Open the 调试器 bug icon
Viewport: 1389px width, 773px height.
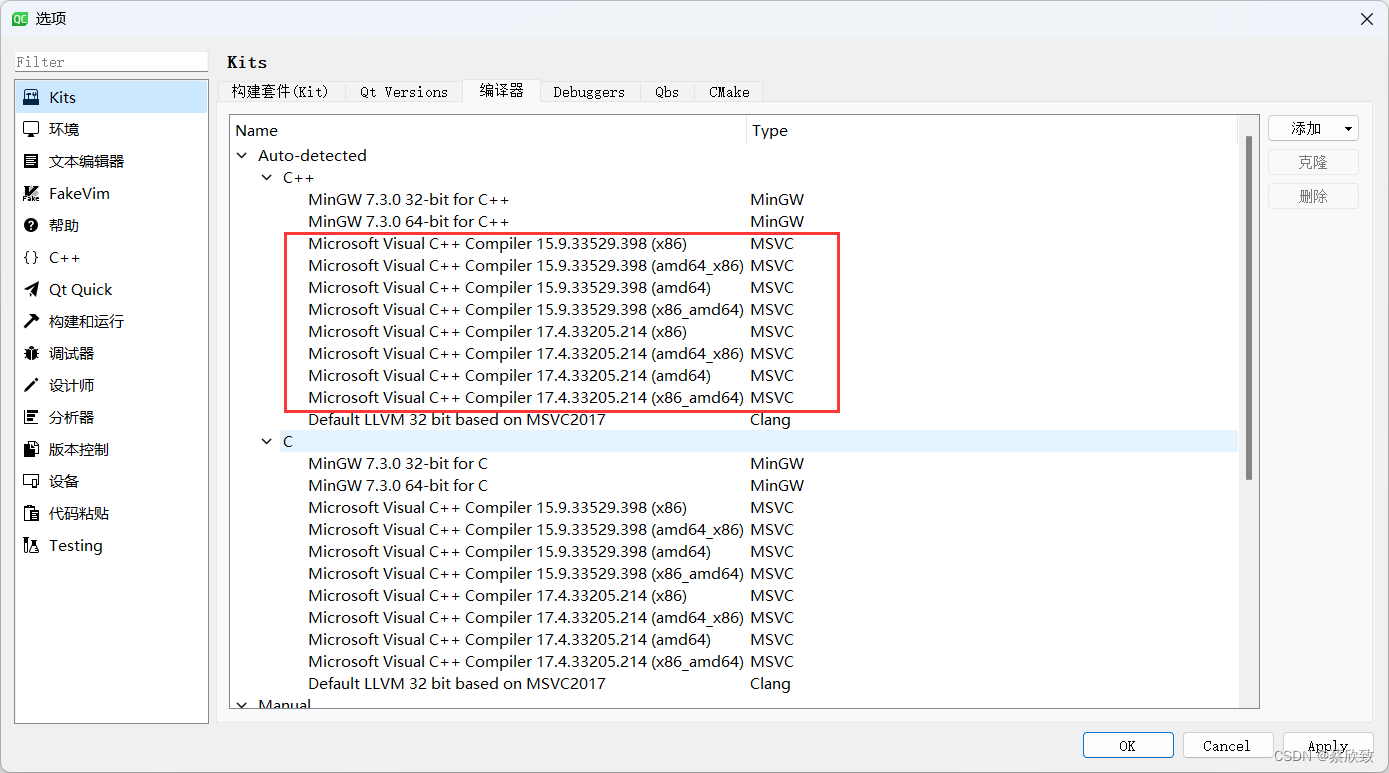pos(31,353)
